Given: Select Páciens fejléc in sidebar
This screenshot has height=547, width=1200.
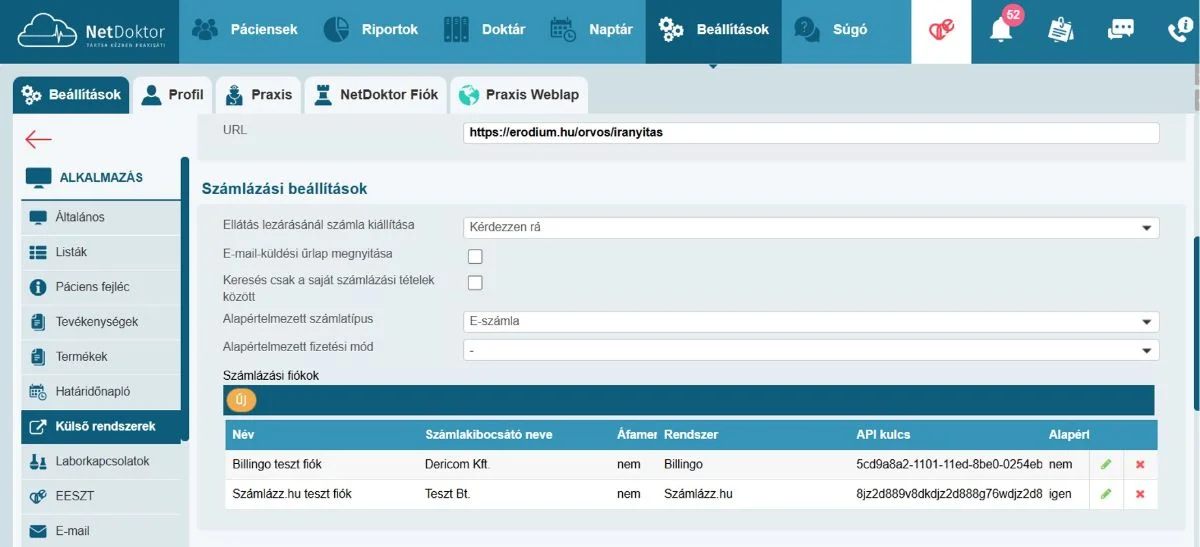Looking at the screenshot, I should coord(100,287).
